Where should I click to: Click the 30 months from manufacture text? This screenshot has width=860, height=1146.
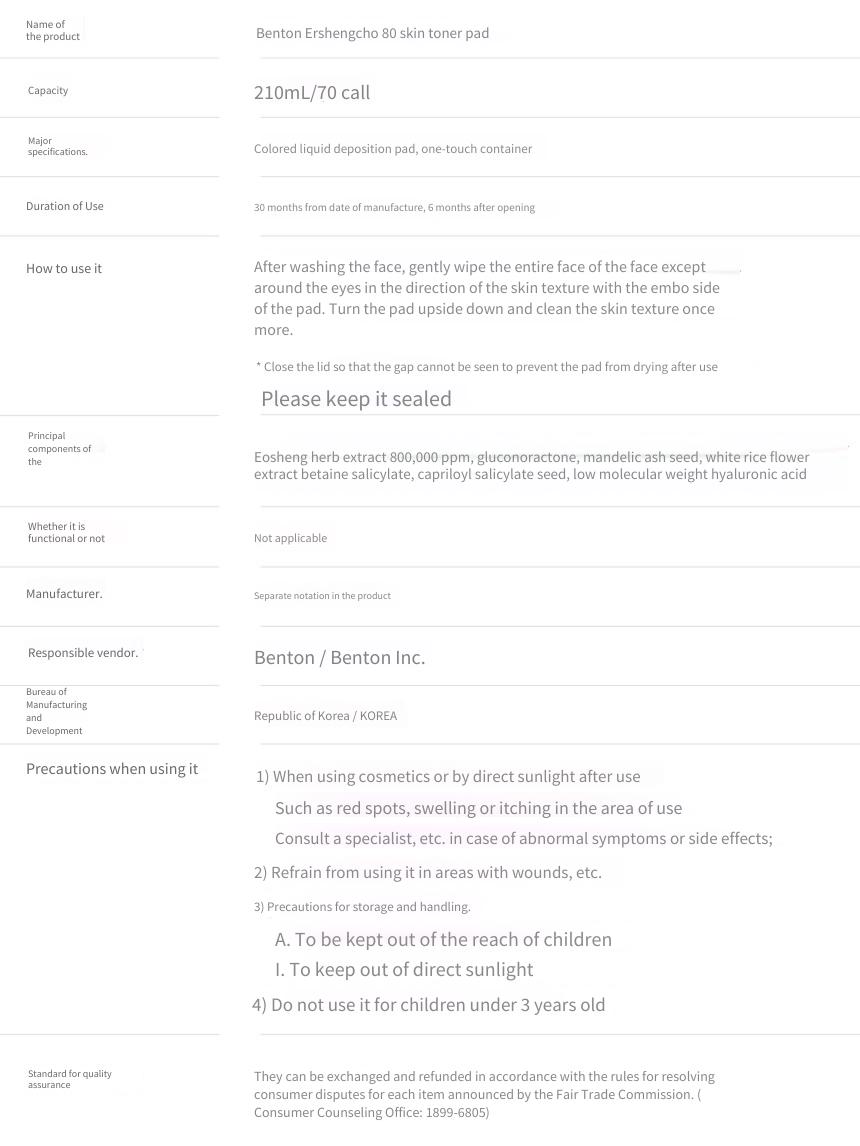coord(395,208)
